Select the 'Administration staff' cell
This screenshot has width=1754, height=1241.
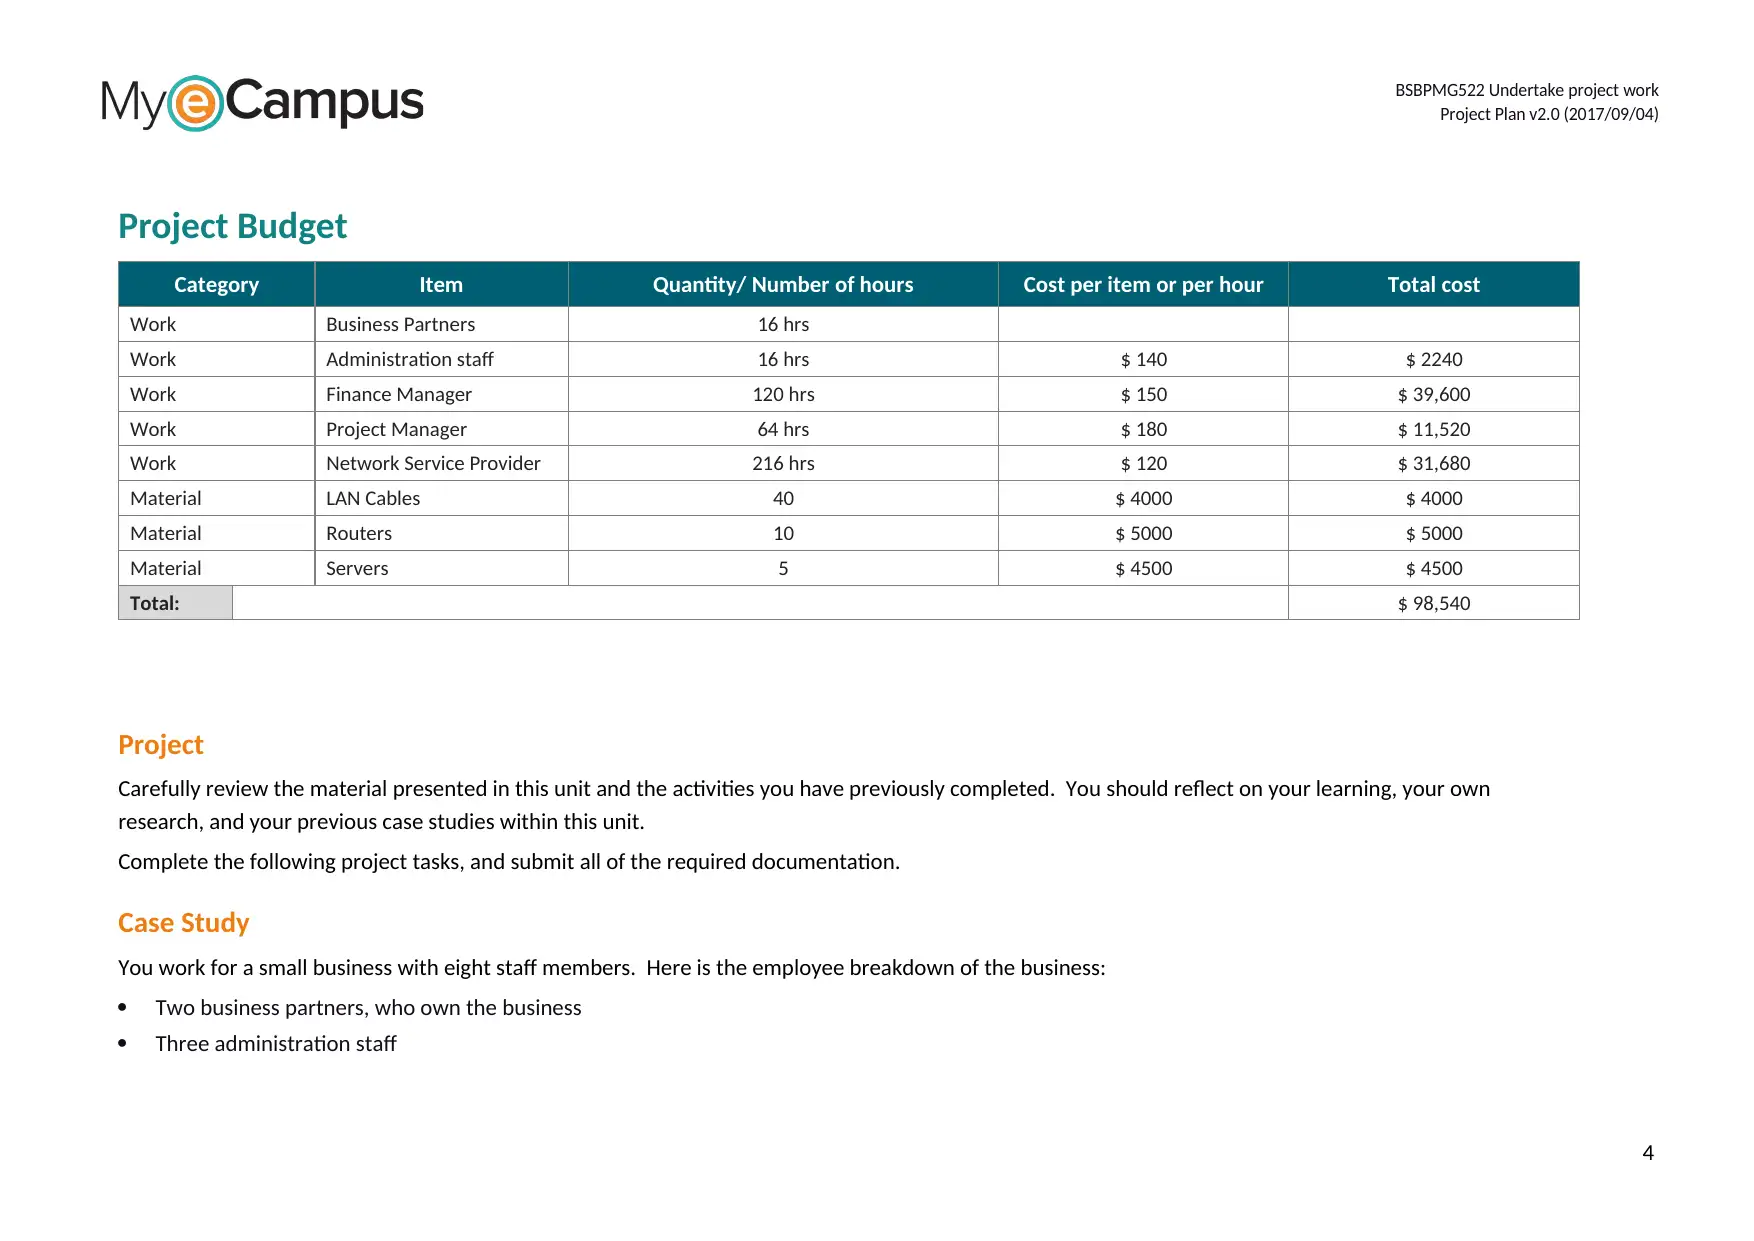pyautogui.click(x=441, y=359)
